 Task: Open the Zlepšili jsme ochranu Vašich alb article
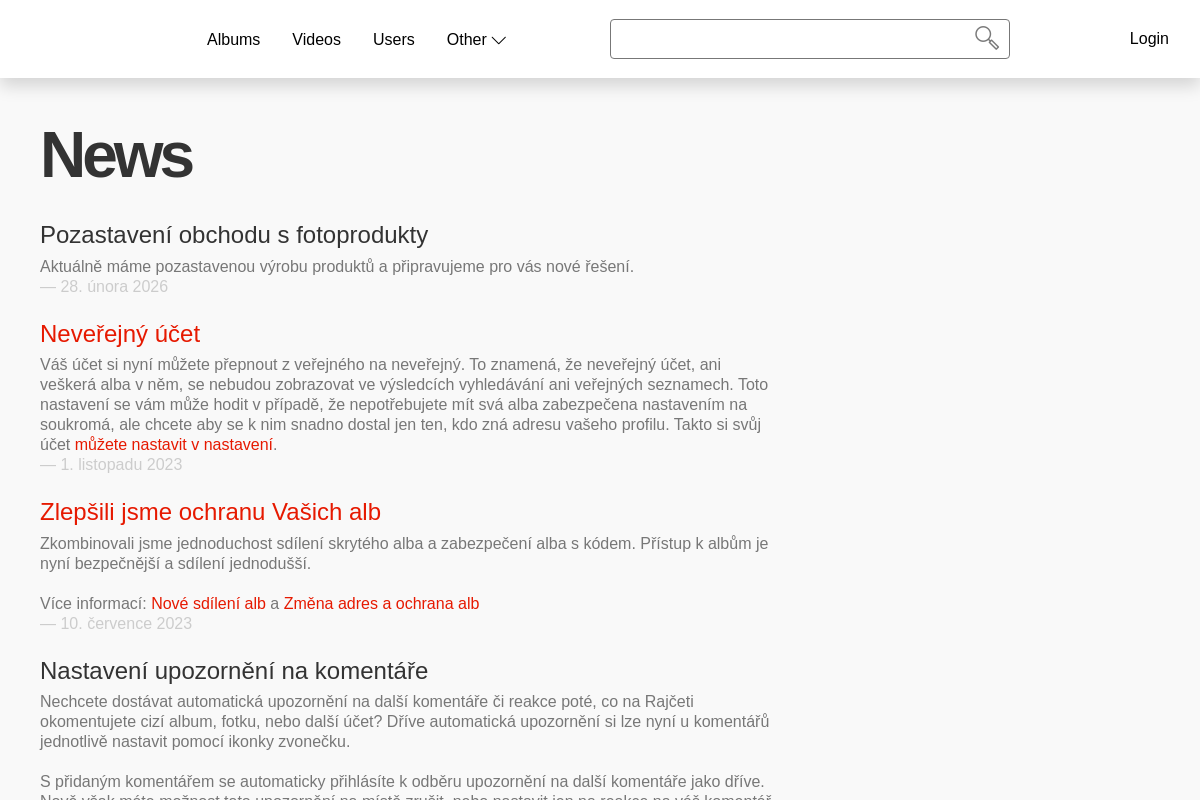pos(210,512)
